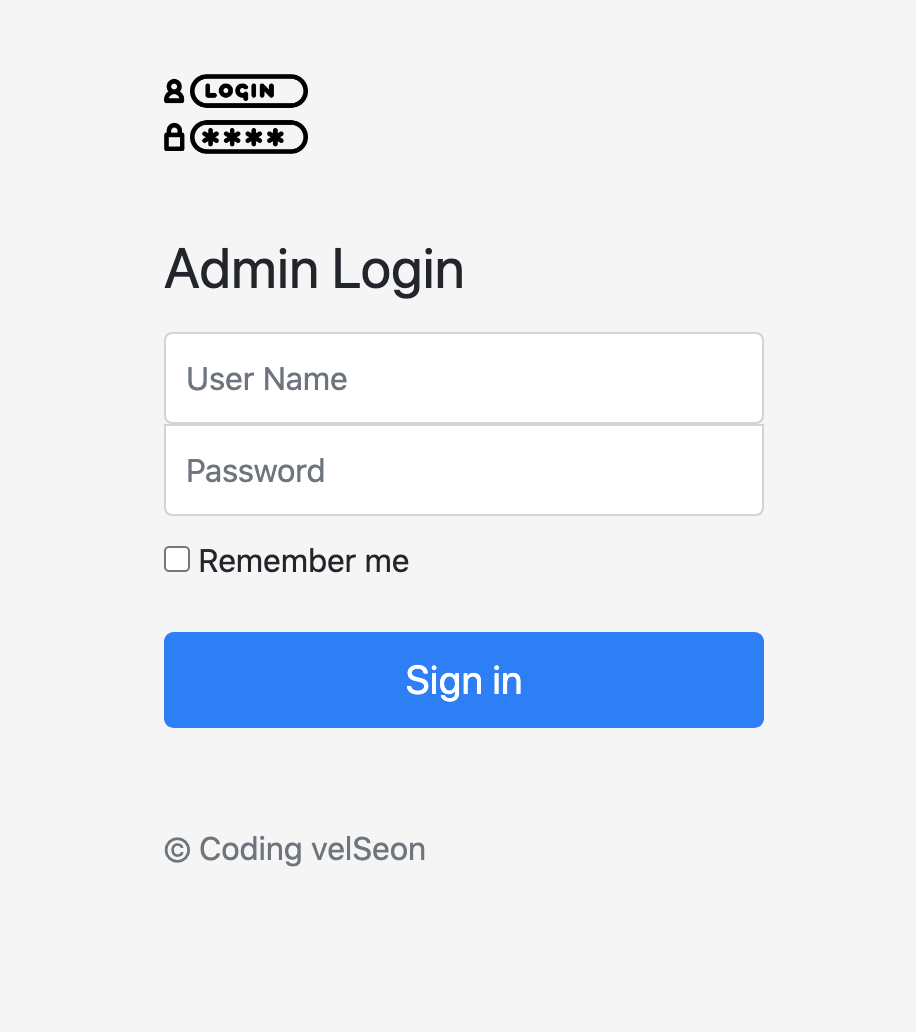Click the "Remember me" label text
The height and width of the screenshot is (1032, 916).
[x=304, y=561]
